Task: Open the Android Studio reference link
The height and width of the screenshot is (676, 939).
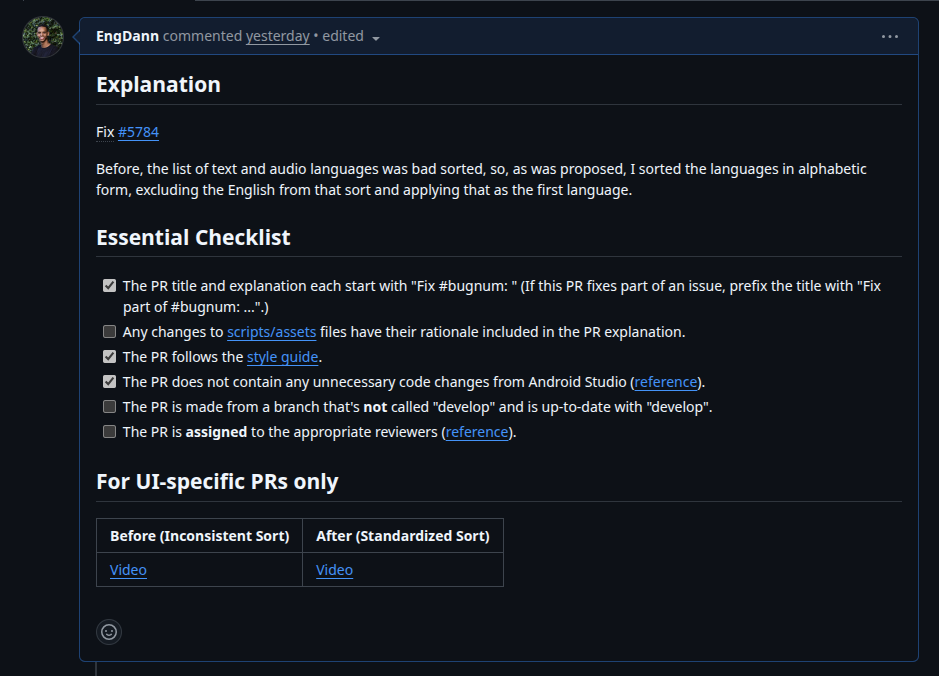Action: pyautogui.click(x=666, y=382)
